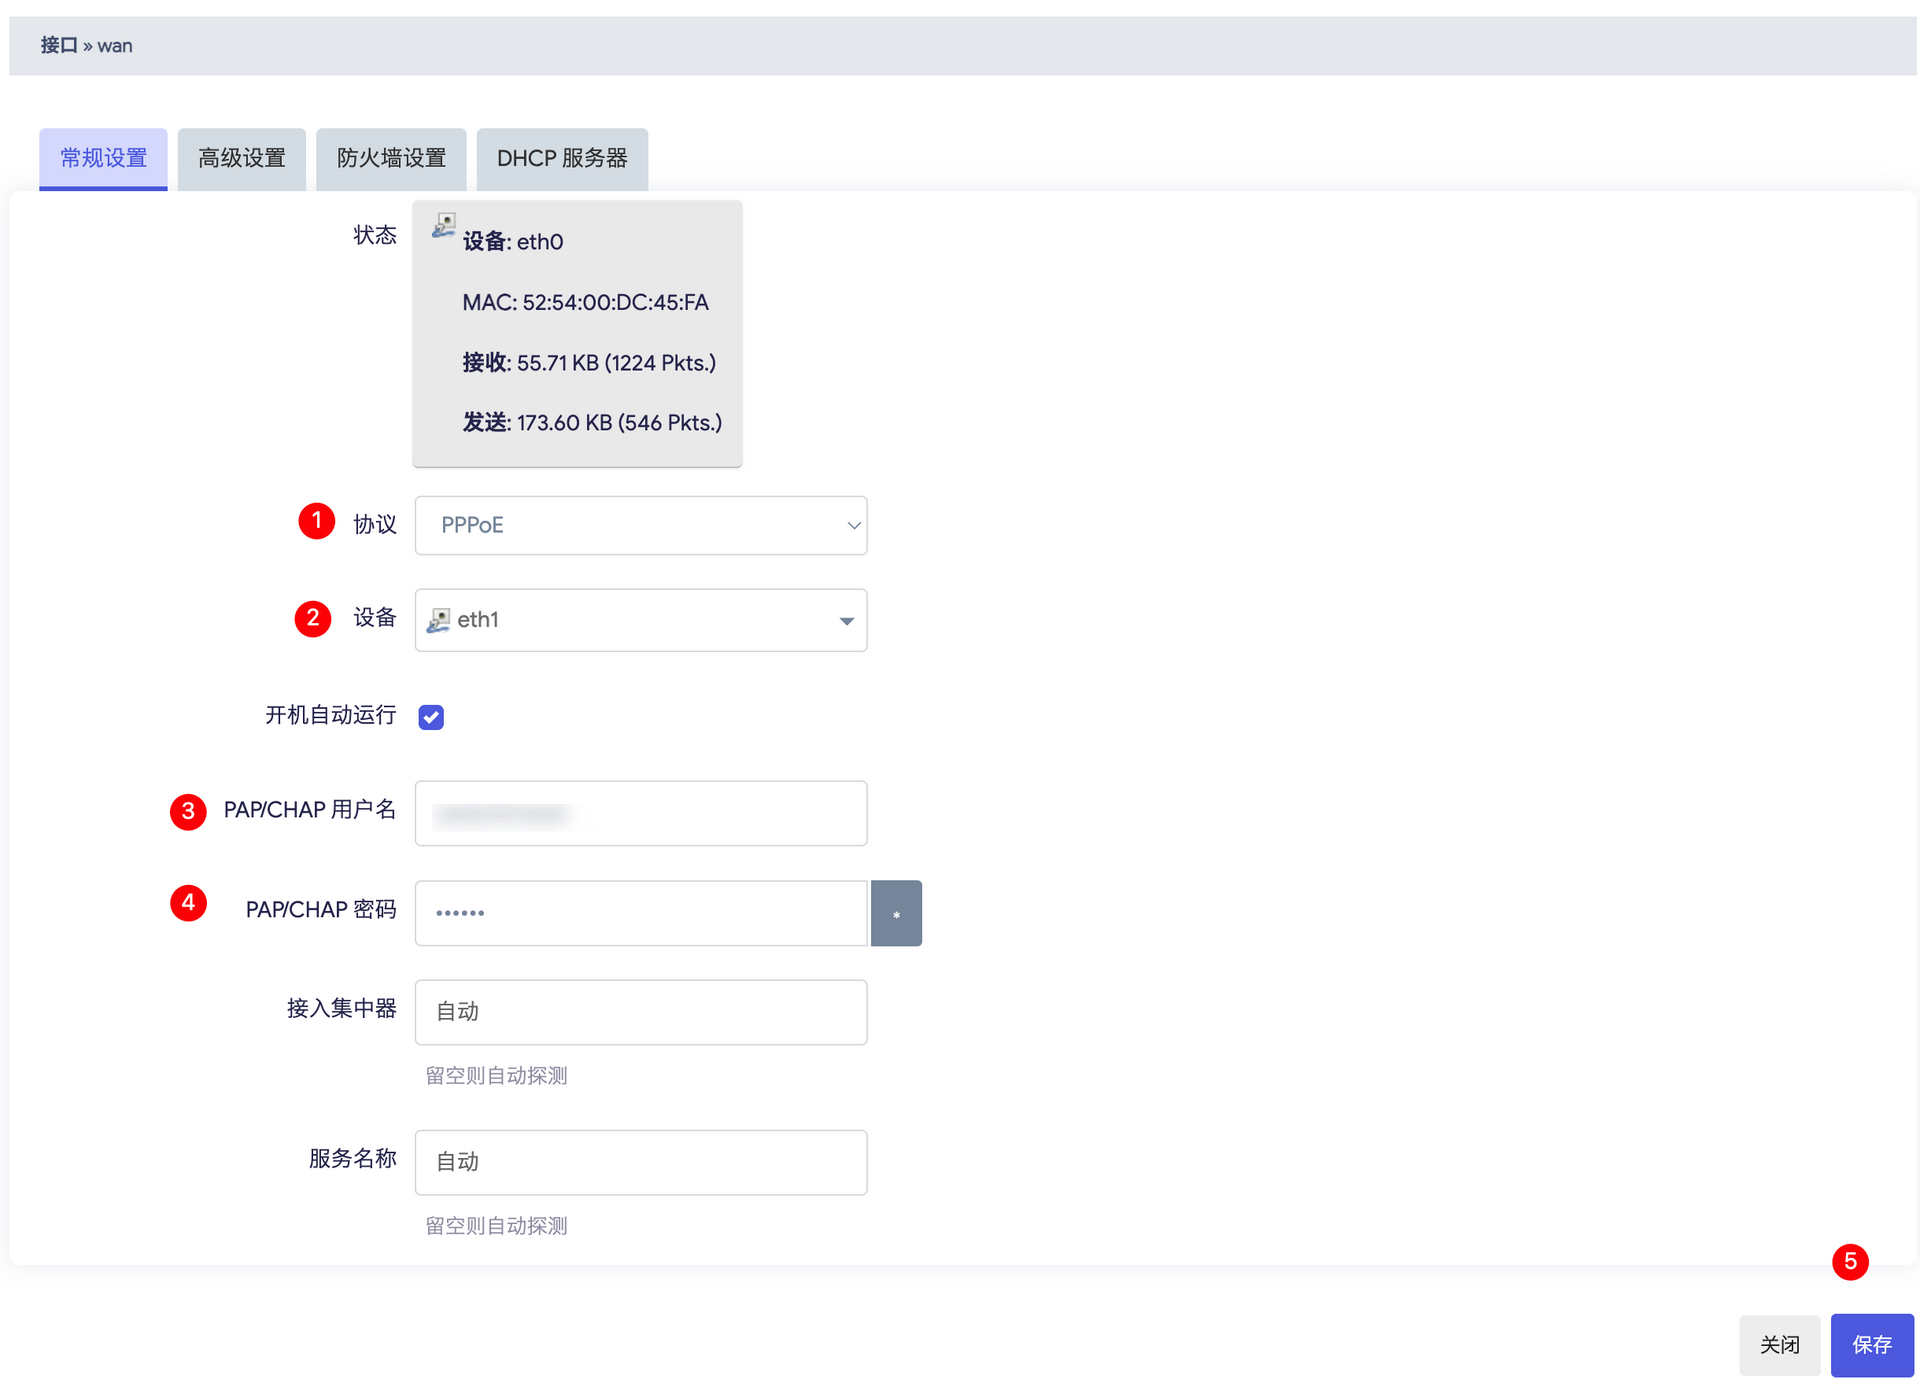Click the 设备: eth0 status text
The image size is (1920, 1394).
[513, 242]
